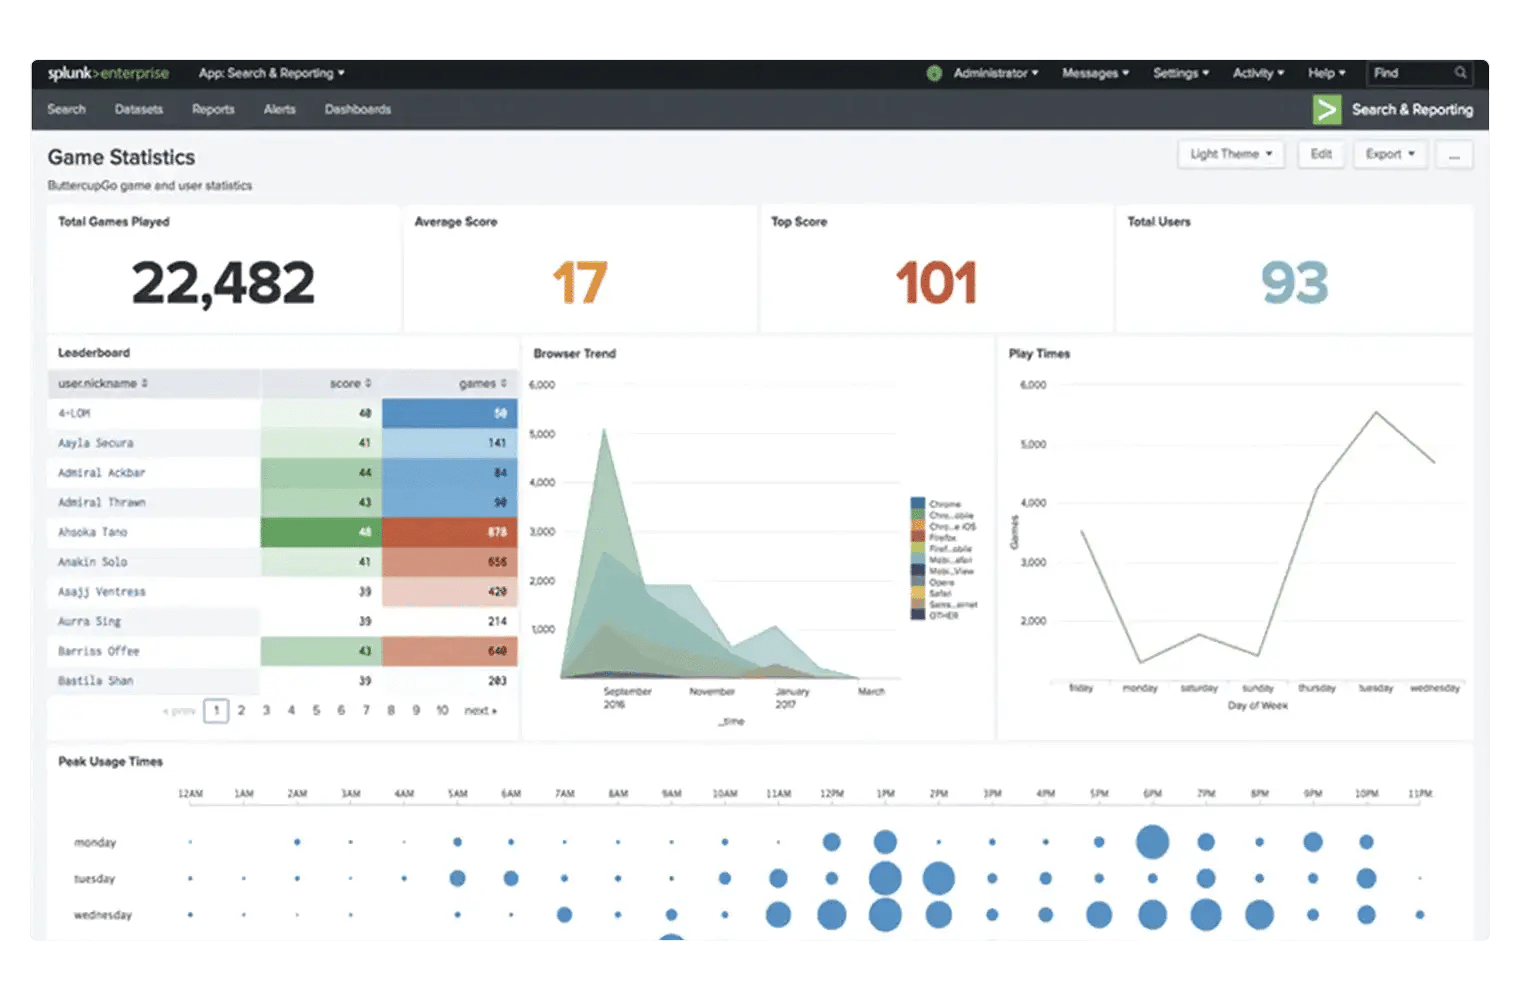Click the more options (...) button on the dashboard
Image resolution: width=1520 pixels, height=1000 pixels.
1455,154
